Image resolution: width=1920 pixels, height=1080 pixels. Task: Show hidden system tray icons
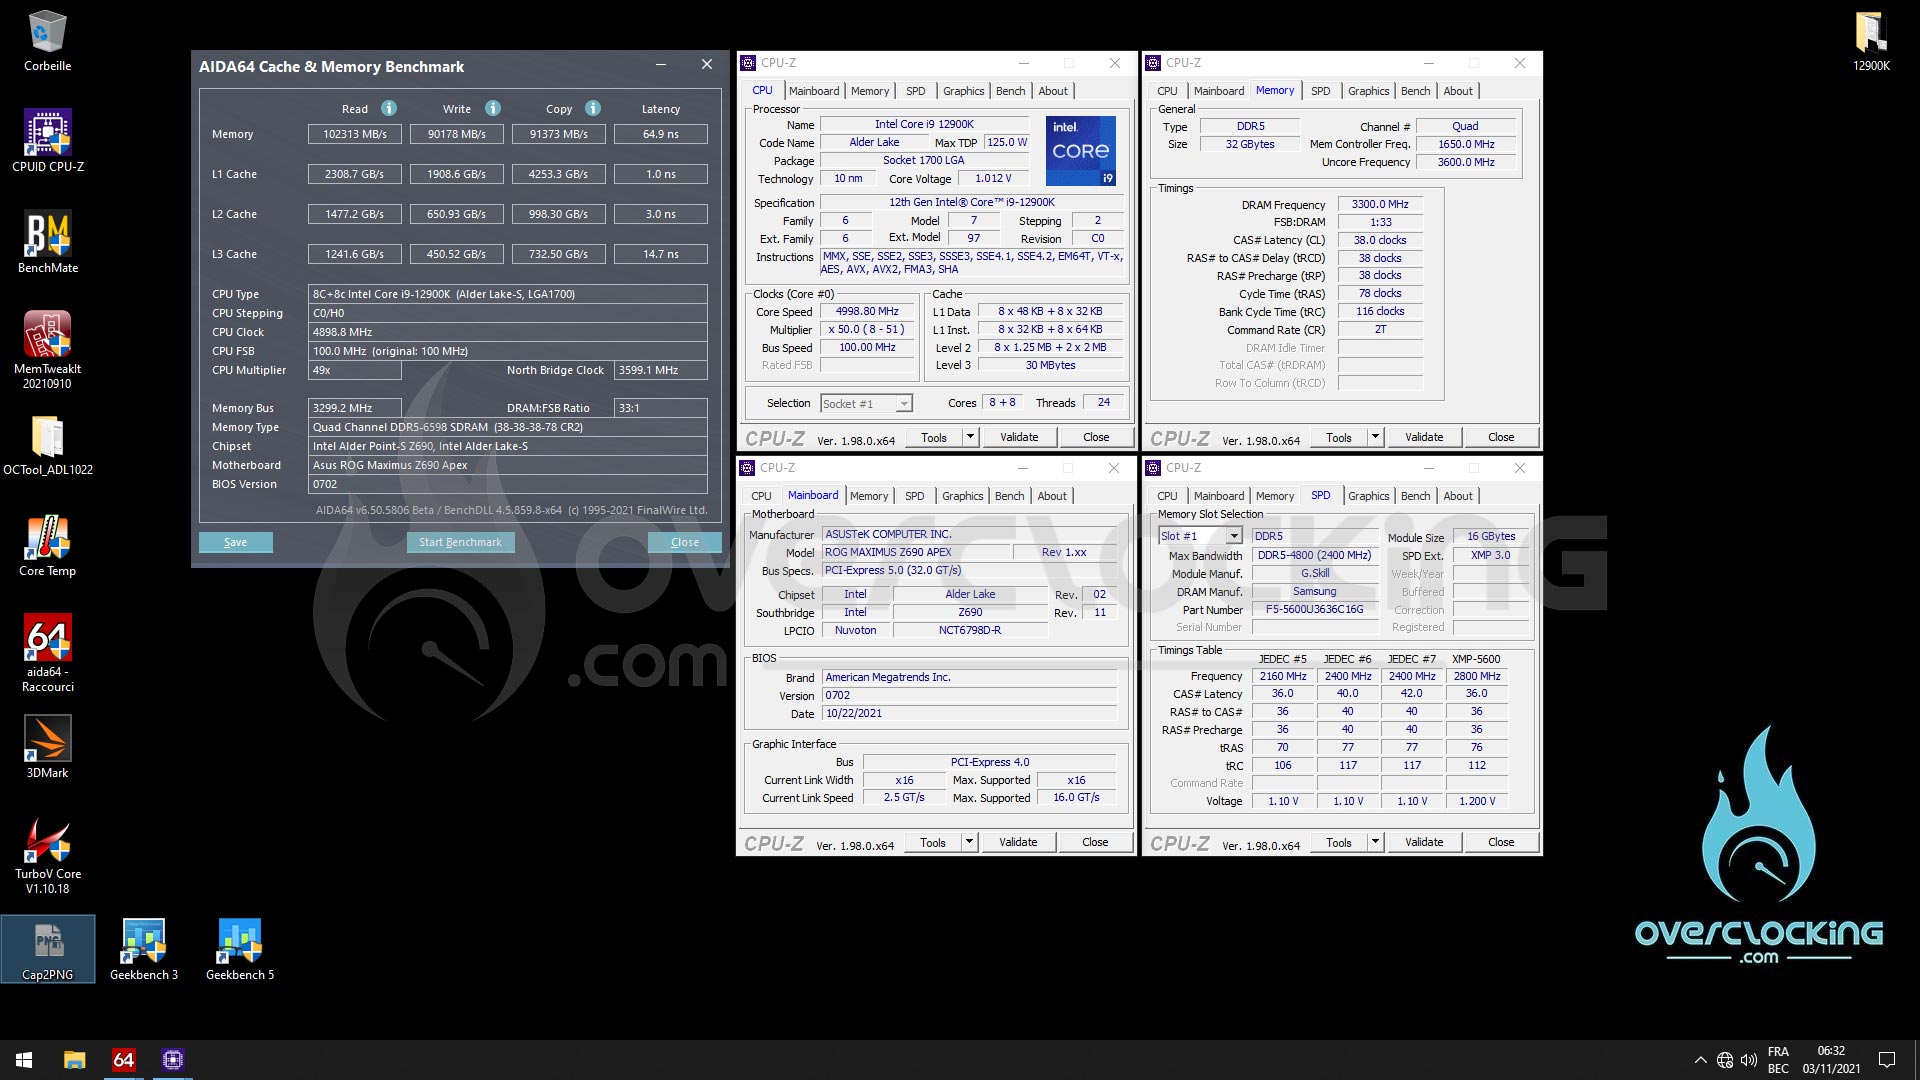[1700, 1060]
